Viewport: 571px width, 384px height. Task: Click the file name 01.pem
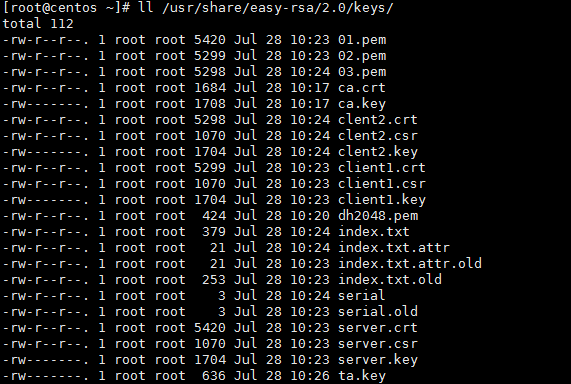click(362, 40)
